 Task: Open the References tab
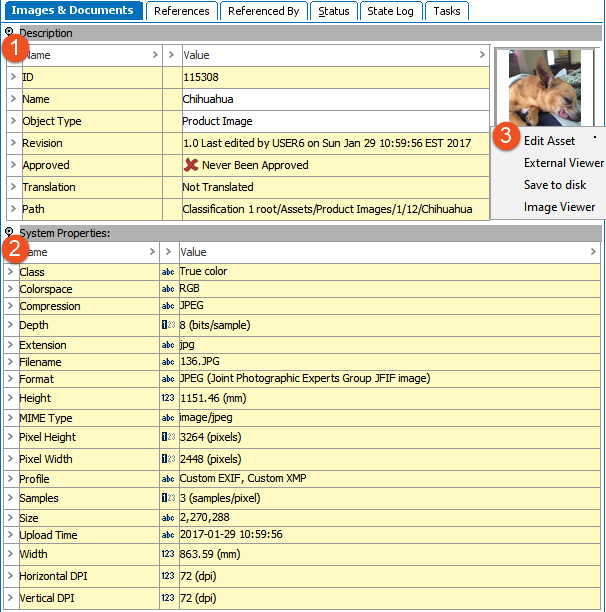(x=181, y=11)
